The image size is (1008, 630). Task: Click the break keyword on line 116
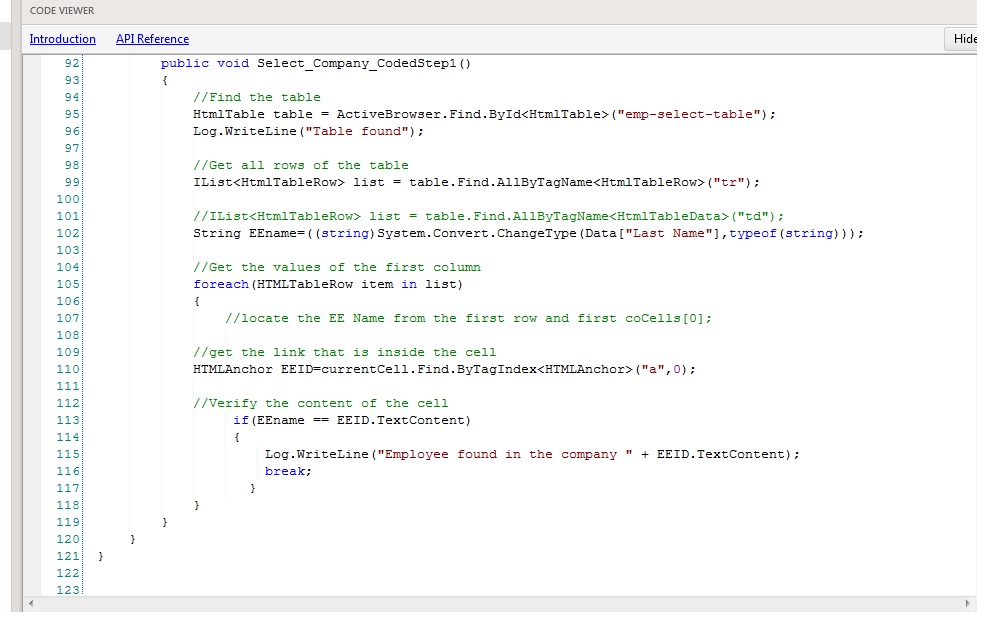tap(288, 471)
